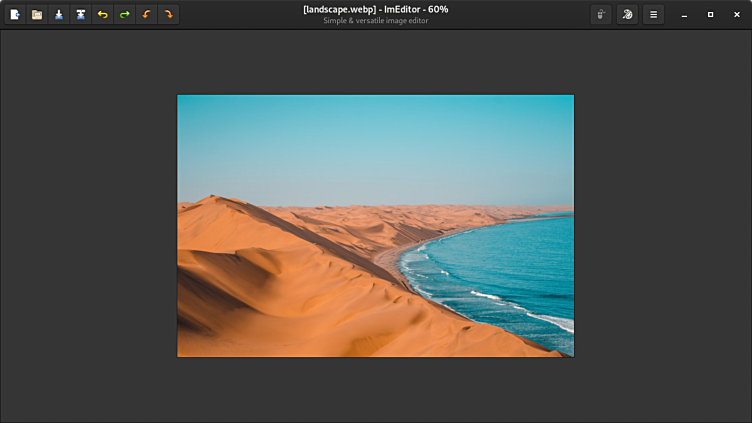
Task: Rotate the image right with orange arrow
Action: click(x=169, y=15)
